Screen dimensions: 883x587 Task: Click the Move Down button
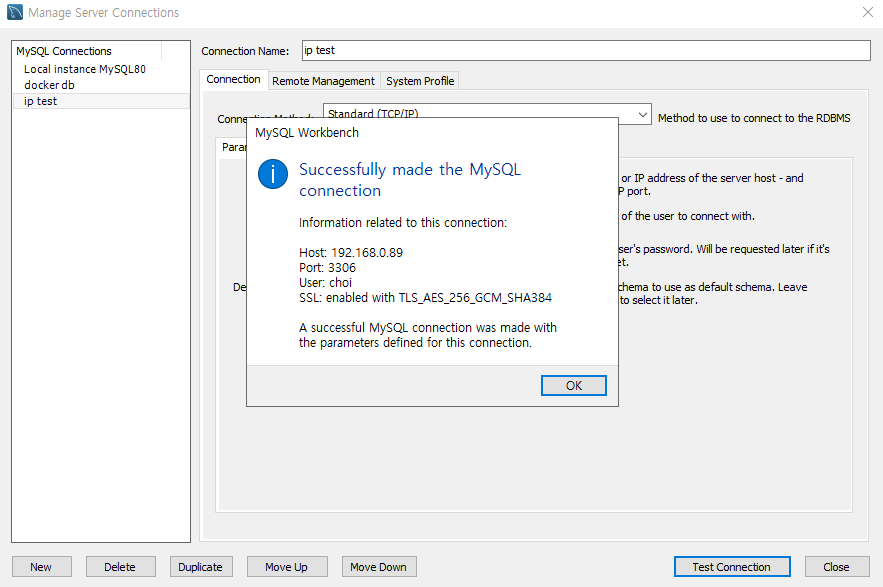click(x=378, y=567)
